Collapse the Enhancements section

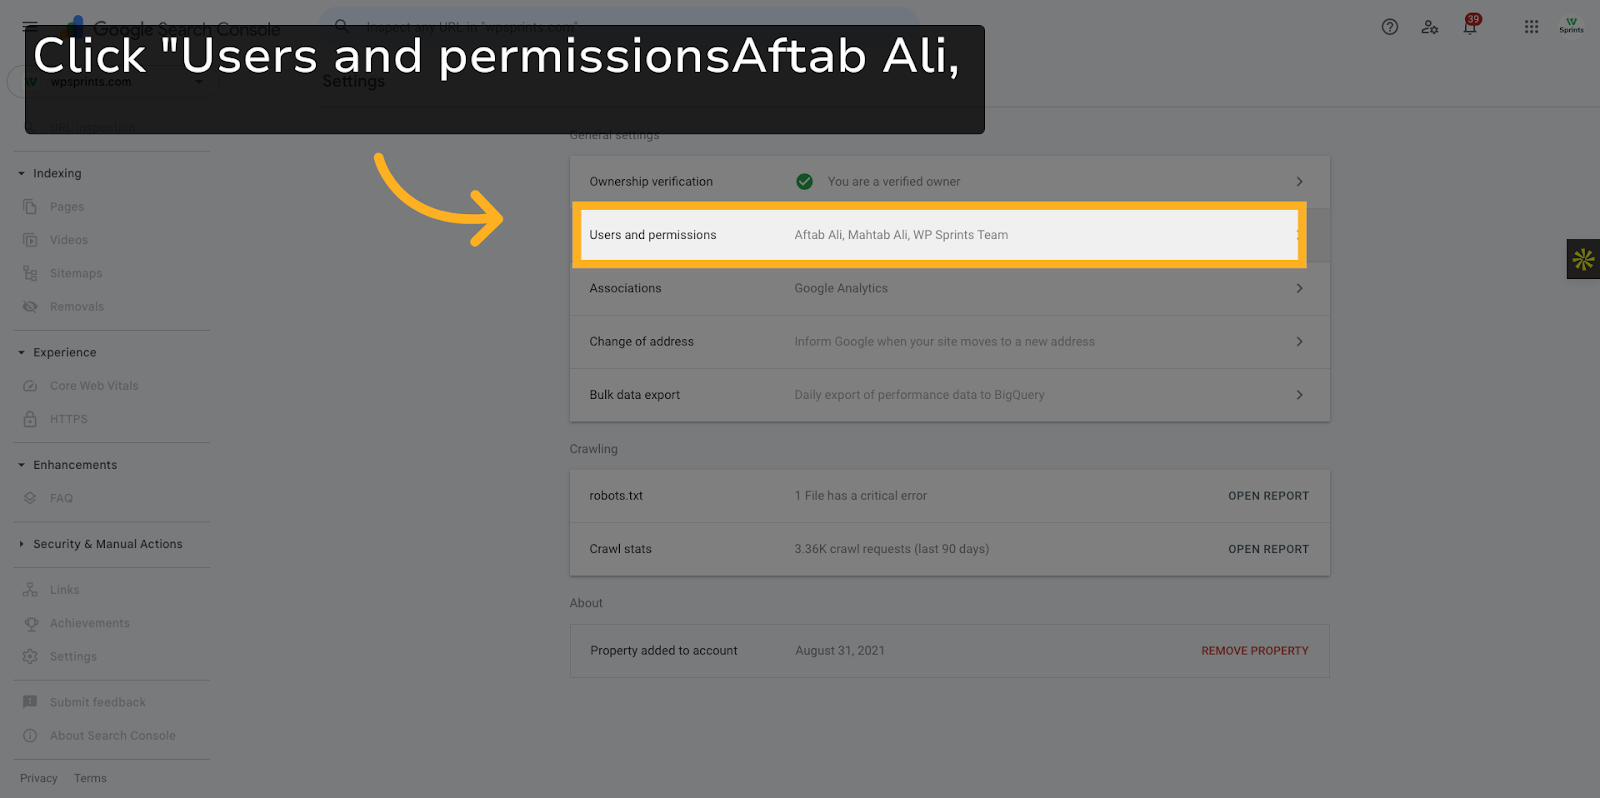22,465
